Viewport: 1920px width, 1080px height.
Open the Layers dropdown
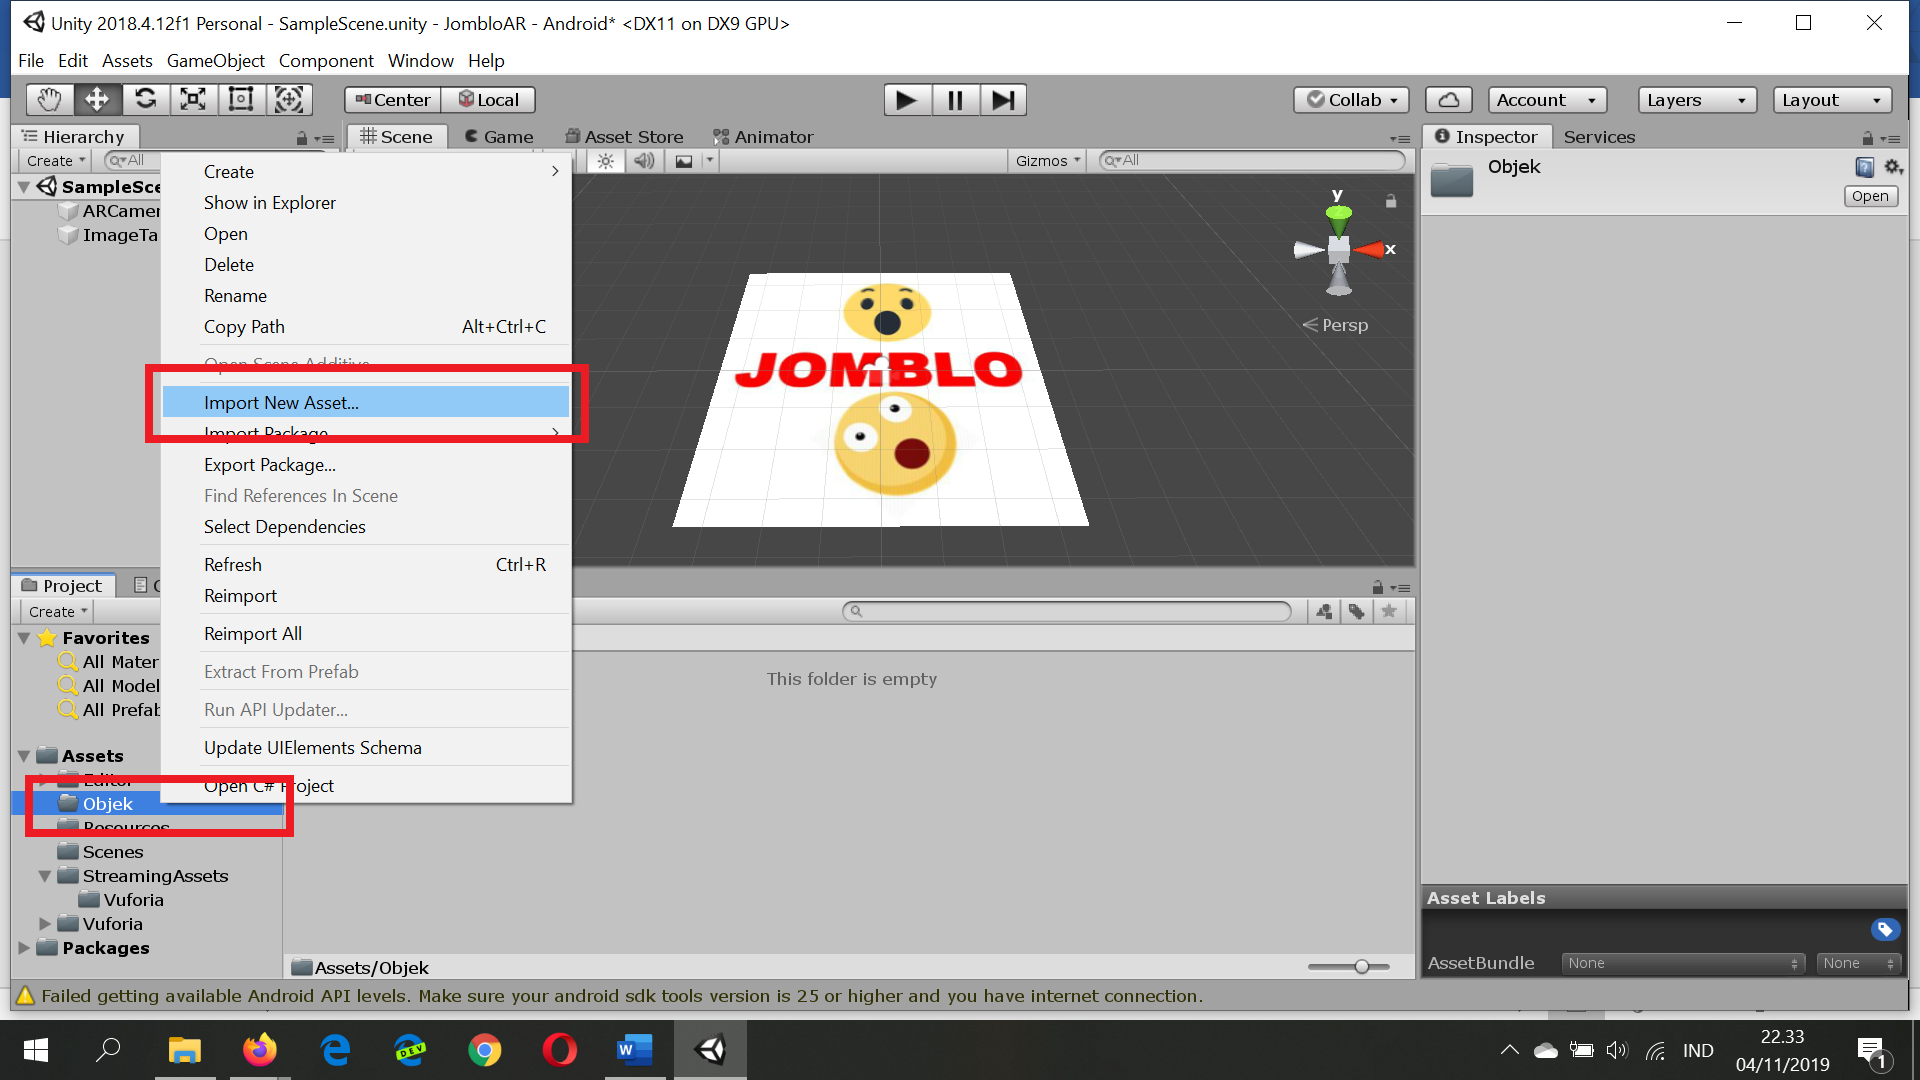point(1696,100)
